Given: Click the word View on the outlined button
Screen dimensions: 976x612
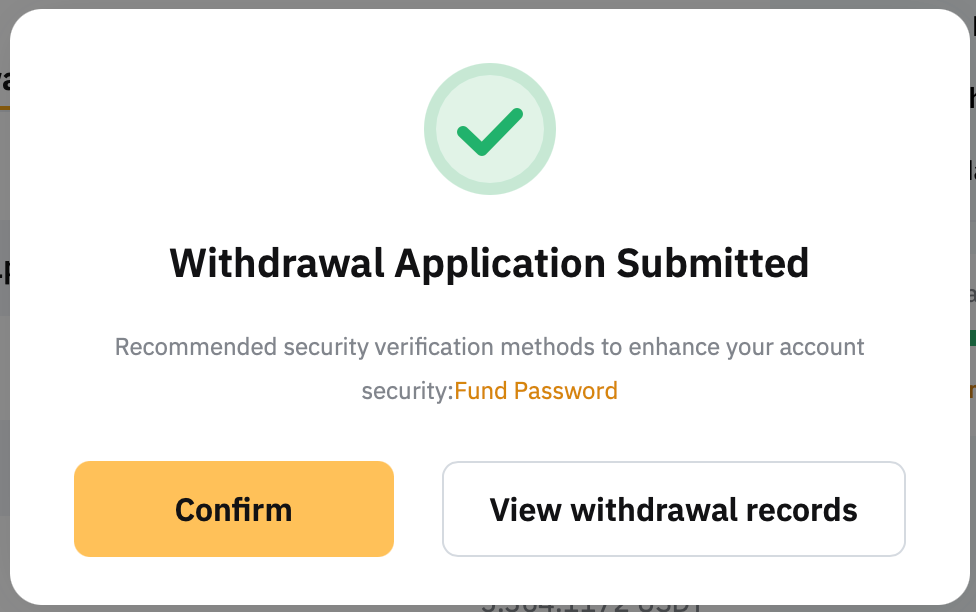Looking at the screenshot, I should [x=526, y=510].
